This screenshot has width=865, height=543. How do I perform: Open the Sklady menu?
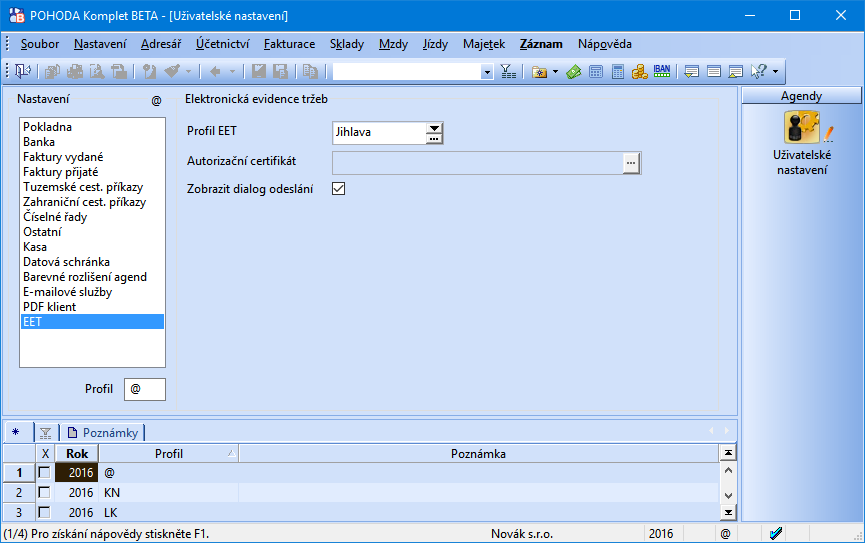coord(346,44)
